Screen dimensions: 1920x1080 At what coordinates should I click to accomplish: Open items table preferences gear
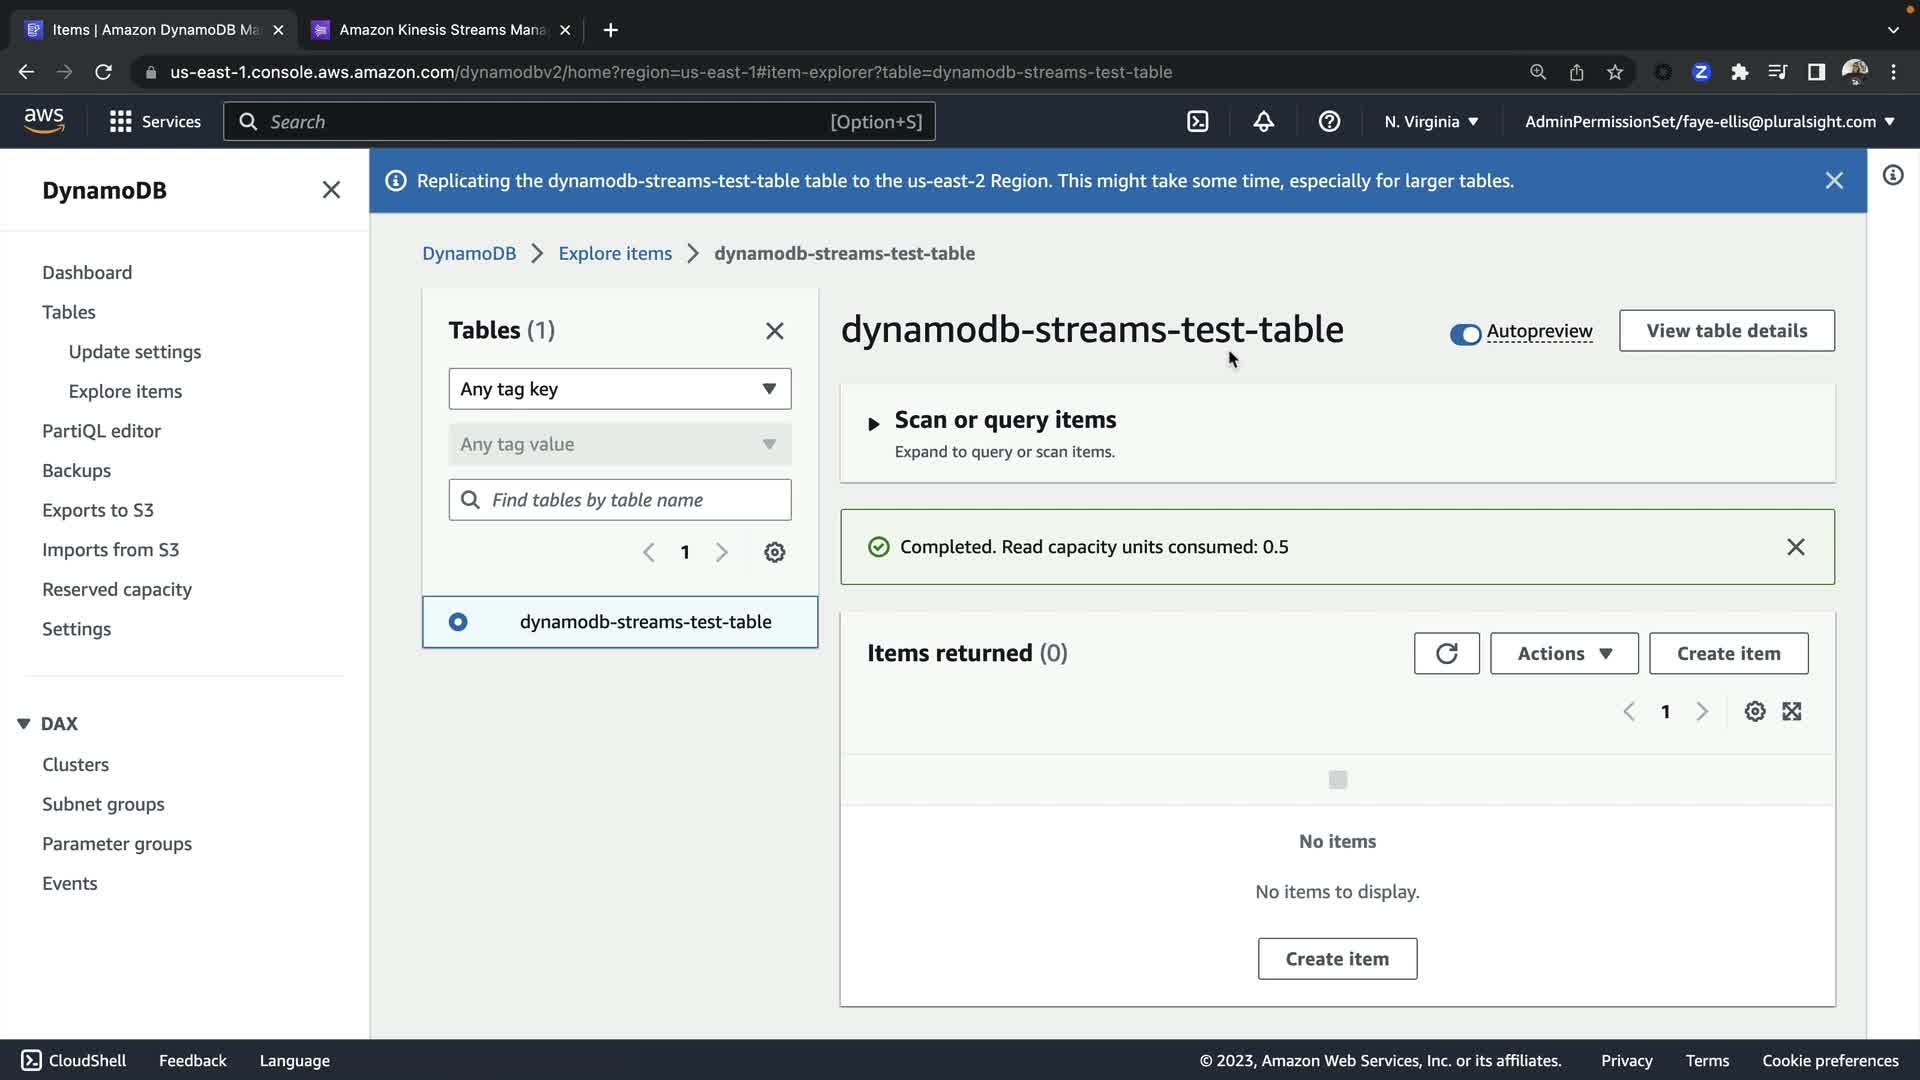1754,712
